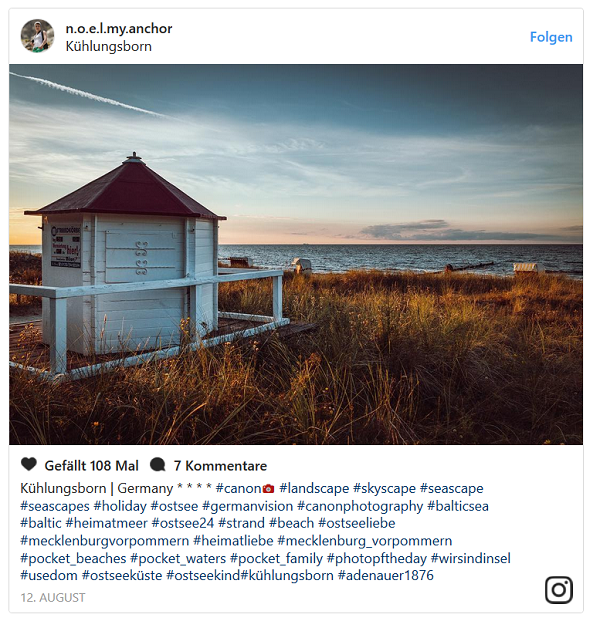
Task: Select the #mecklenburgvorpommern hashtag
Action: tap(105, 541)
